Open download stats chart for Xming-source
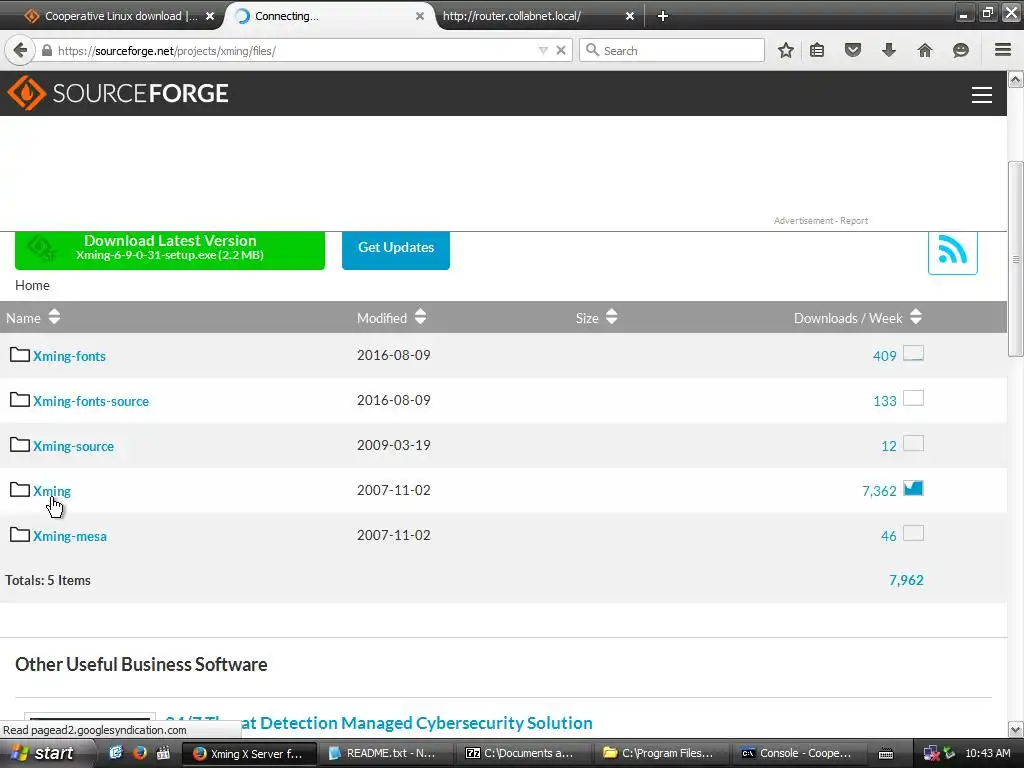 click(x=913, y=443)
